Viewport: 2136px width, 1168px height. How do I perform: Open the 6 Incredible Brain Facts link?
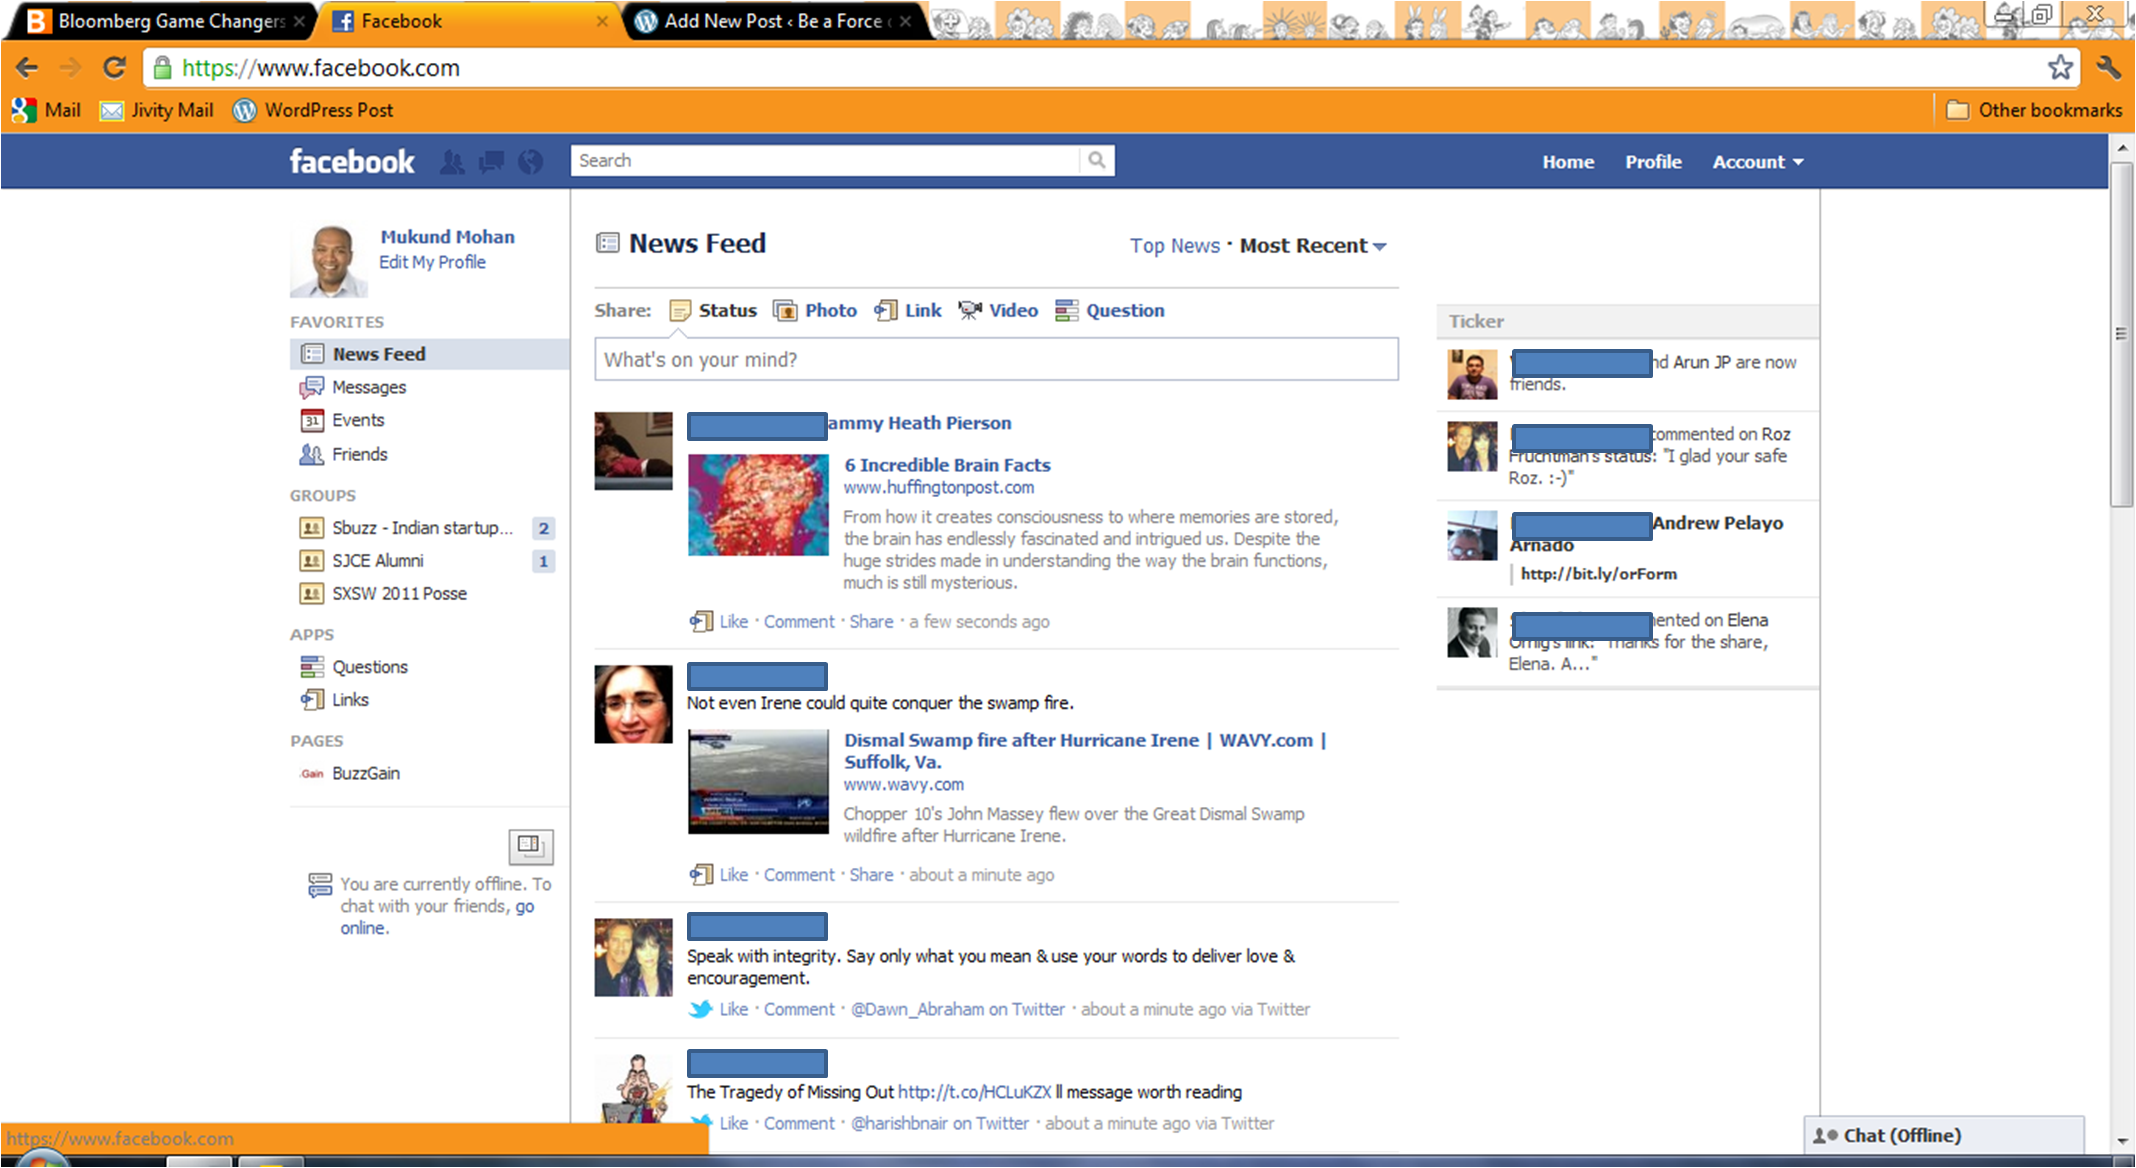(946, 465)
